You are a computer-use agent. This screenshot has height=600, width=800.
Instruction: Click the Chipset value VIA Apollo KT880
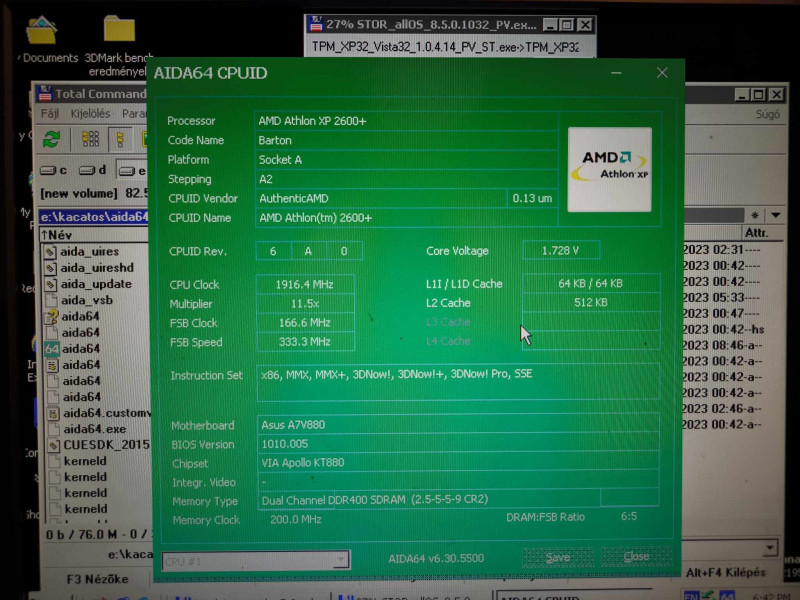coord(458,463)
